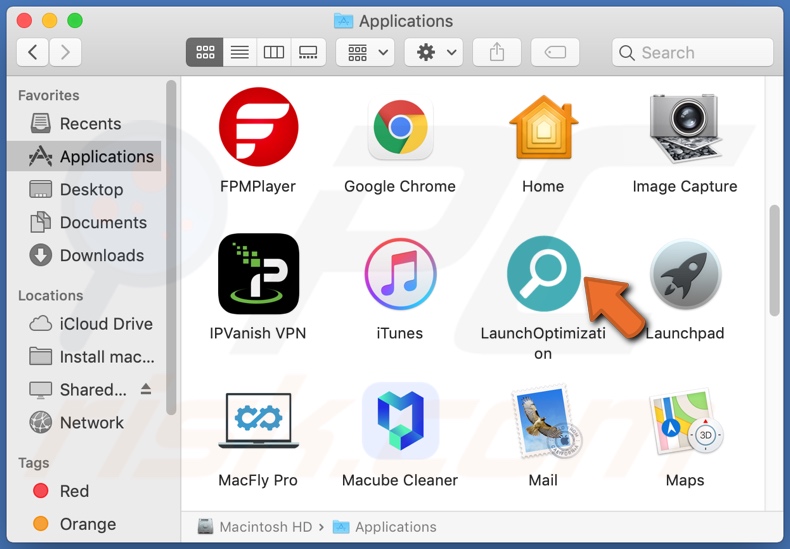Open iCloud Drive in the sidebar
790x549 pixels.
85,324
